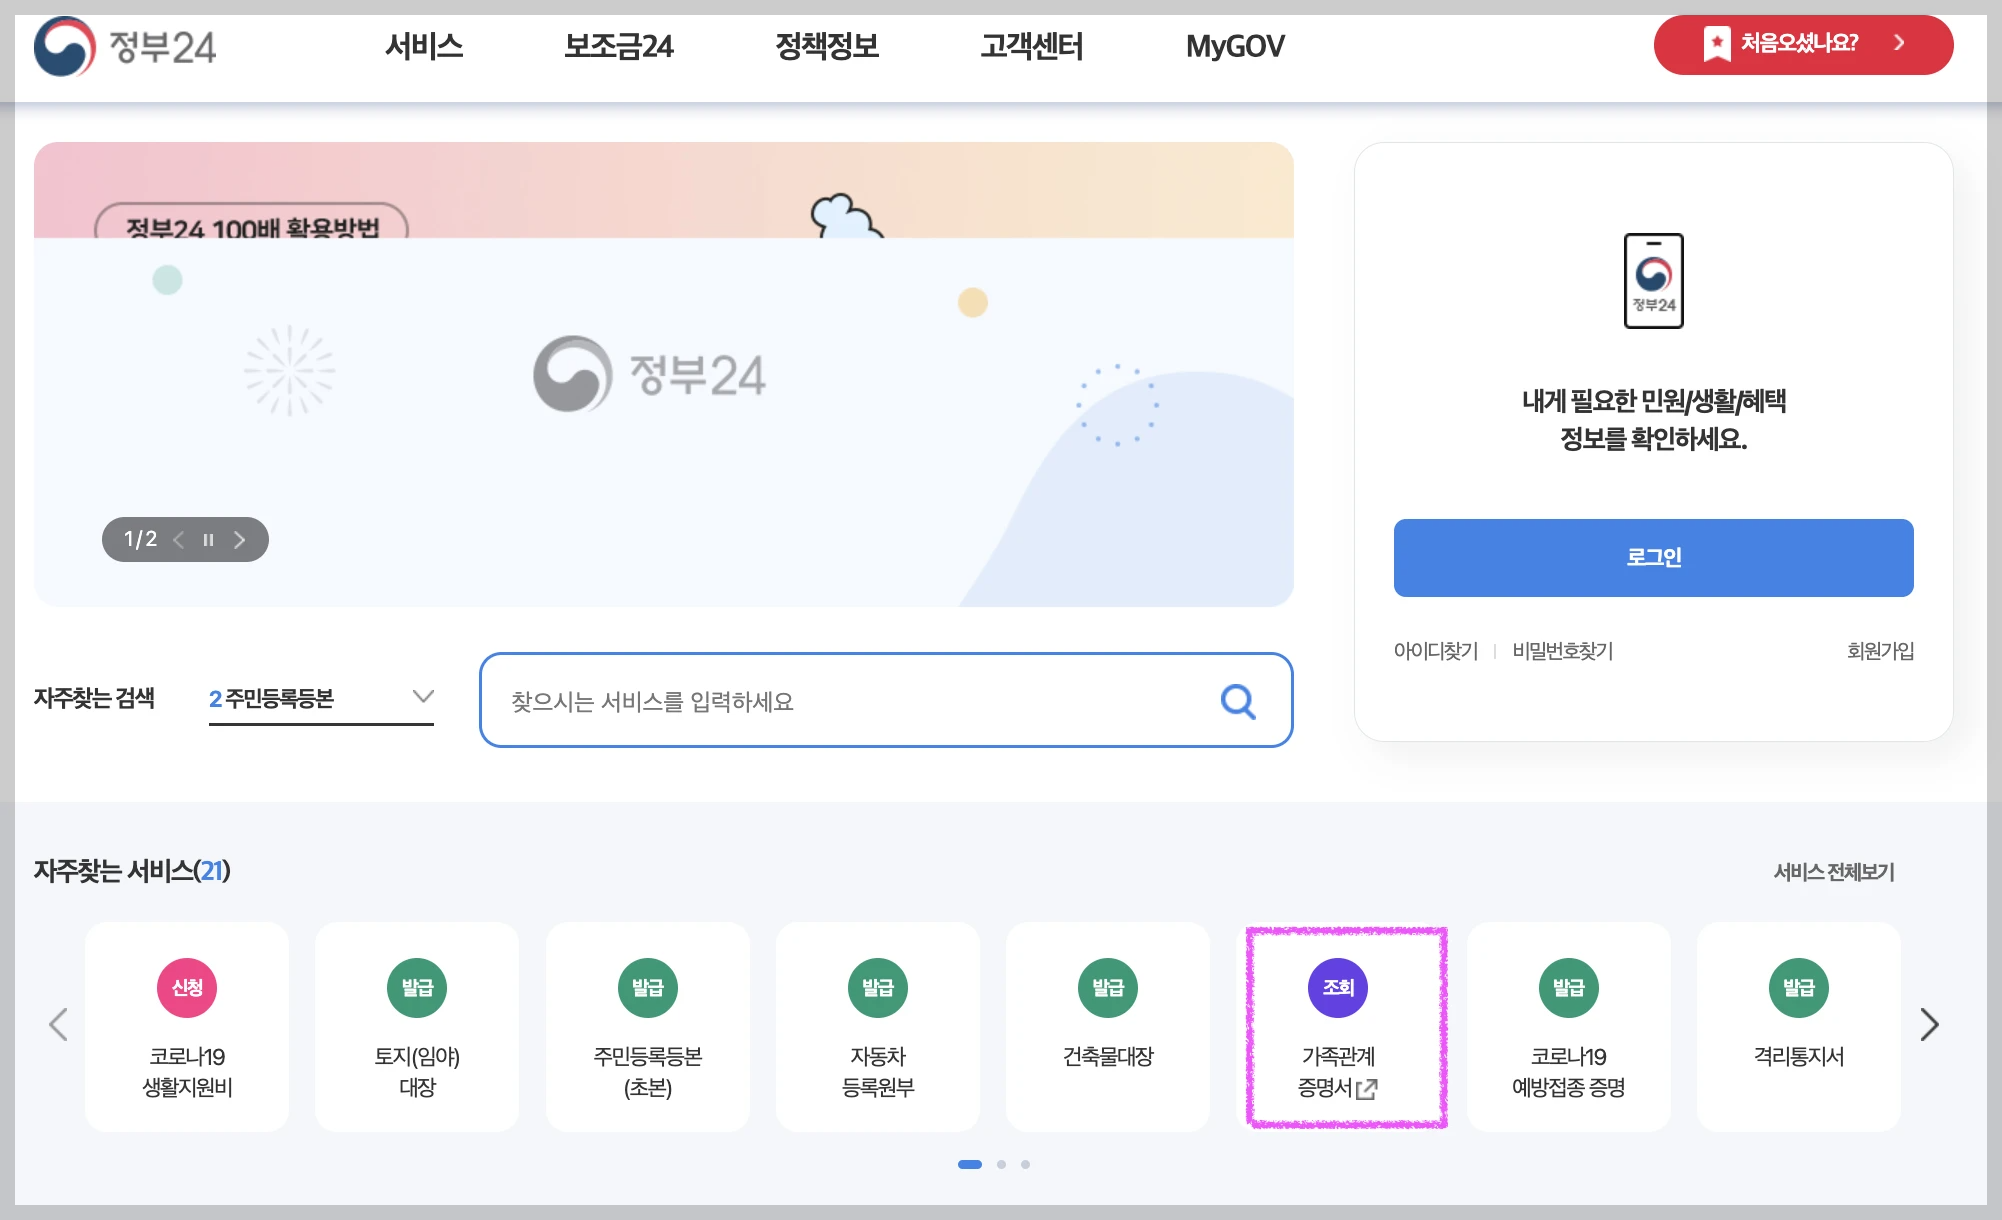Click the 발급 badge on 토지(임야)대장
This screenshot has width=2002, height=1220.
[417, 988]
